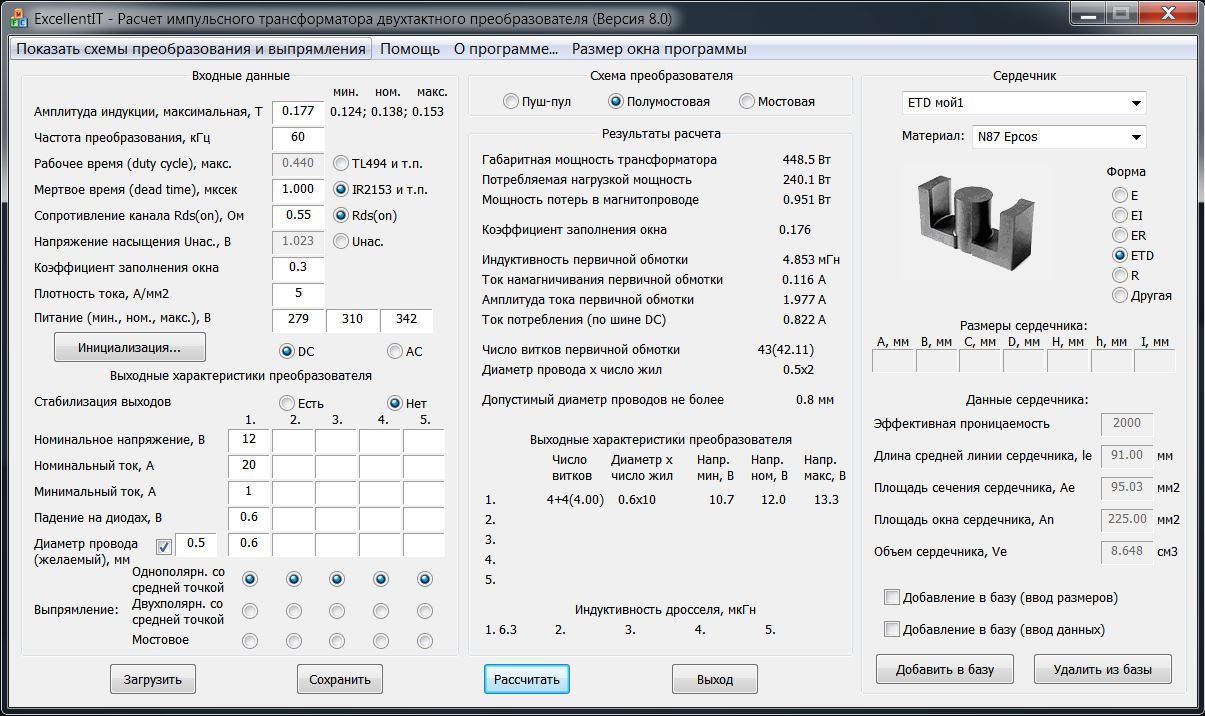The width and height of the screenshot is (1205, 716).
Task: Select DC power supply type
Action: click(x=297, y=351)
